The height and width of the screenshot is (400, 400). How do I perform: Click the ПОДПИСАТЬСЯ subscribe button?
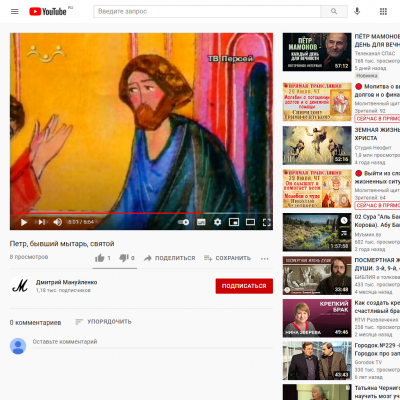244,286
